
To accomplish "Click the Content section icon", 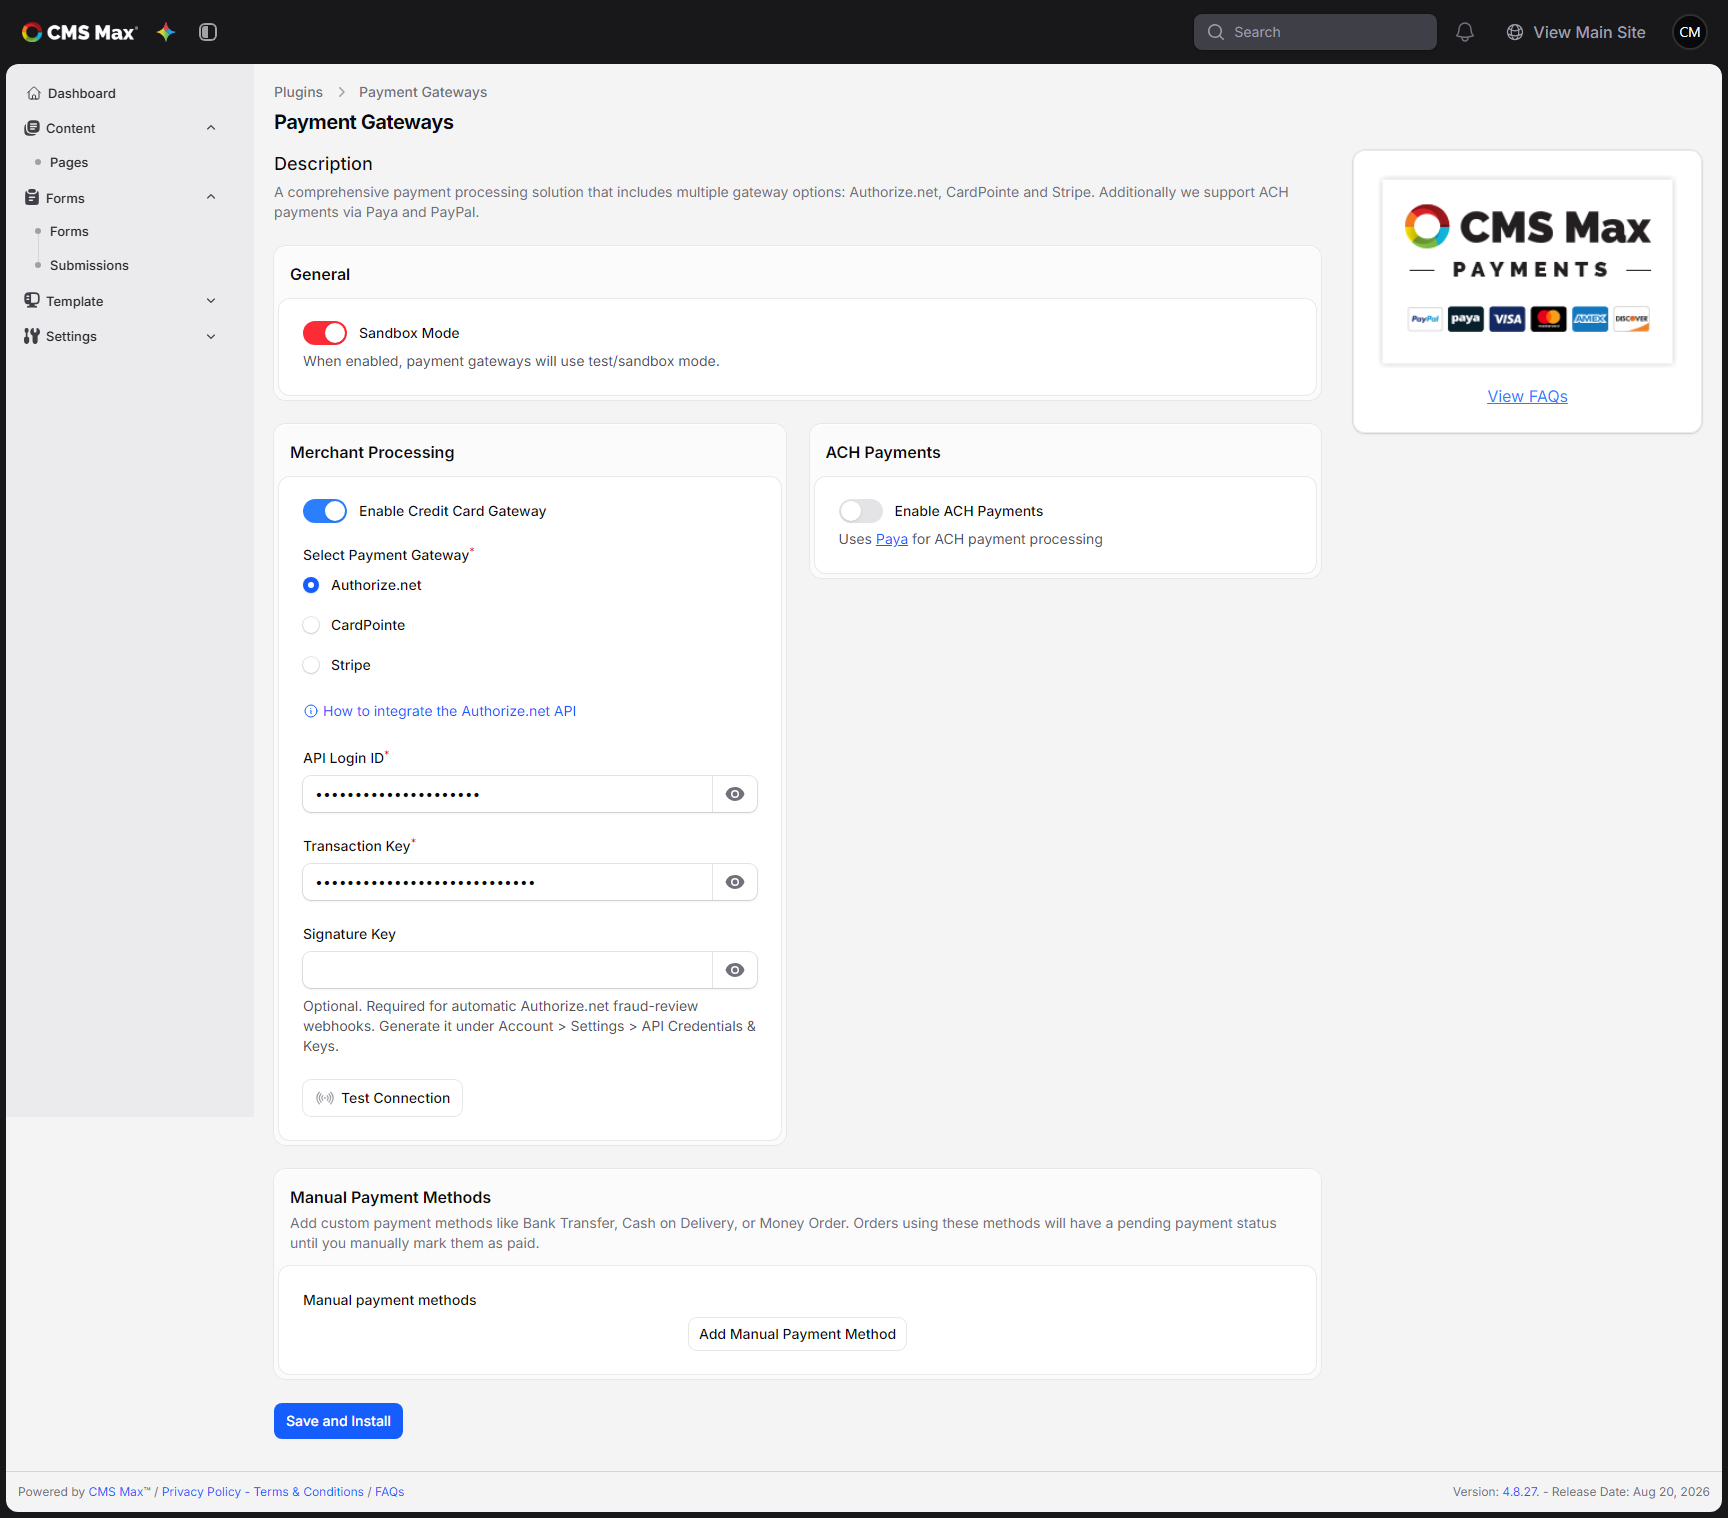I will tap(32, 128).
